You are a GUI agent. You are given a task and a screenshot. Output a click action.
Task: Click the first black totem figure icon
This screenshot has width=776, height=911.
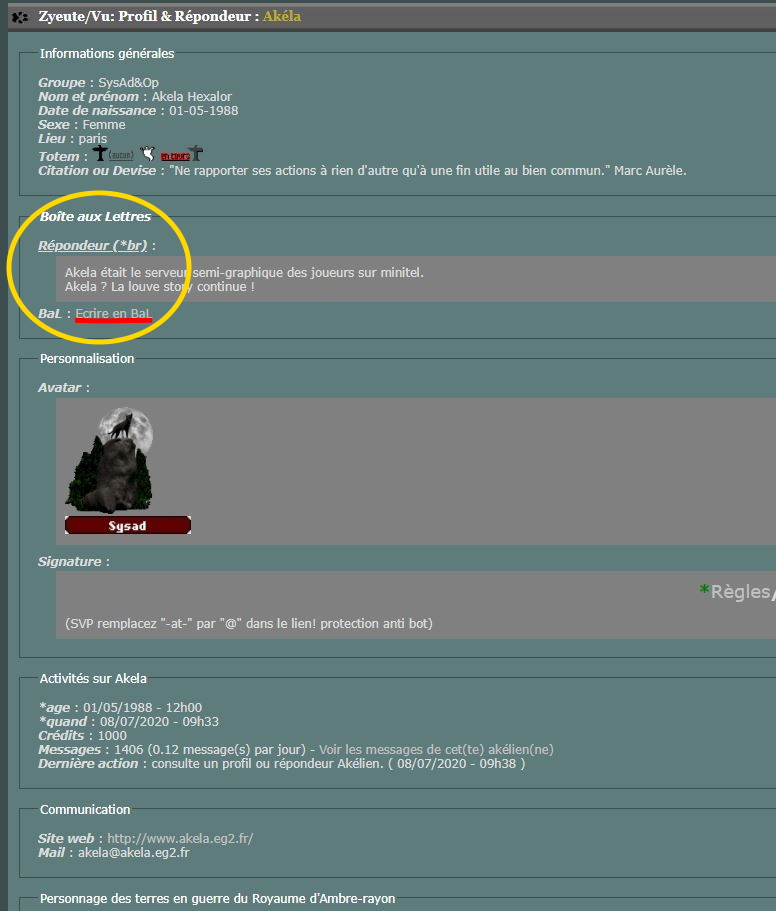click(x=99, y=154)
